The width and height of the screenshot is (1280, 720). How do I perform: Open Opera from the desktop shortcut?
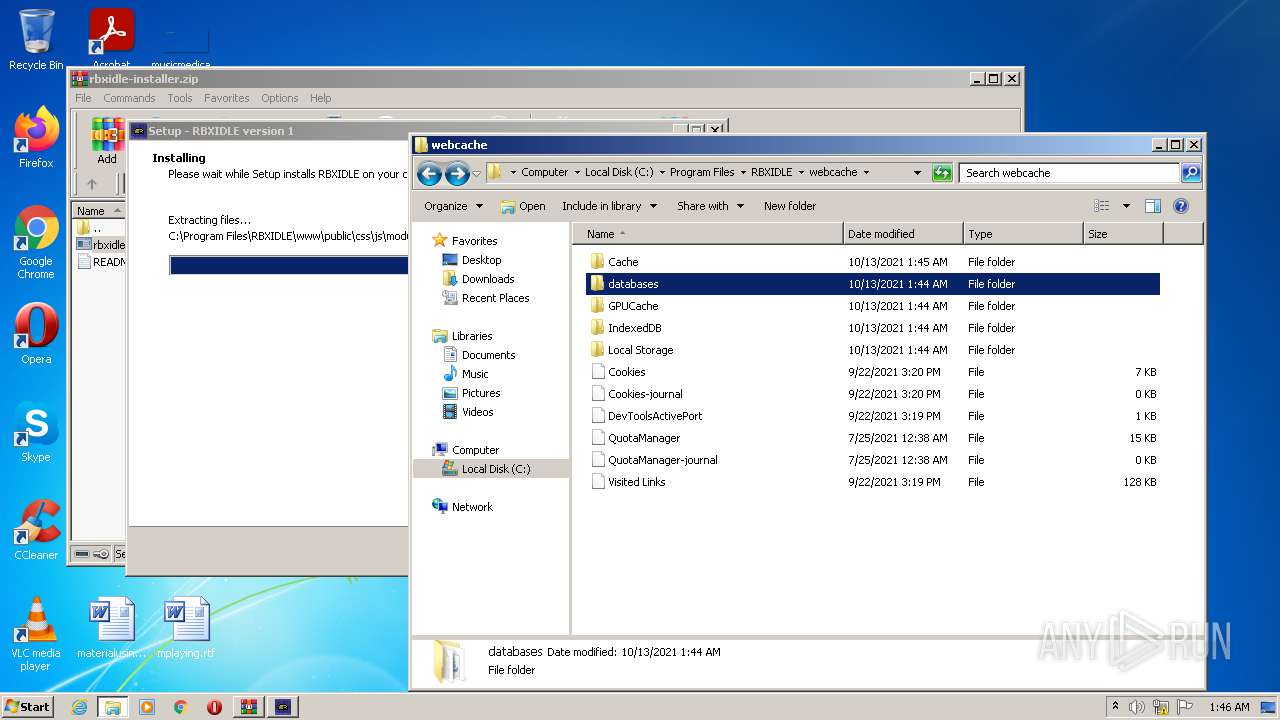pos(36,334)
